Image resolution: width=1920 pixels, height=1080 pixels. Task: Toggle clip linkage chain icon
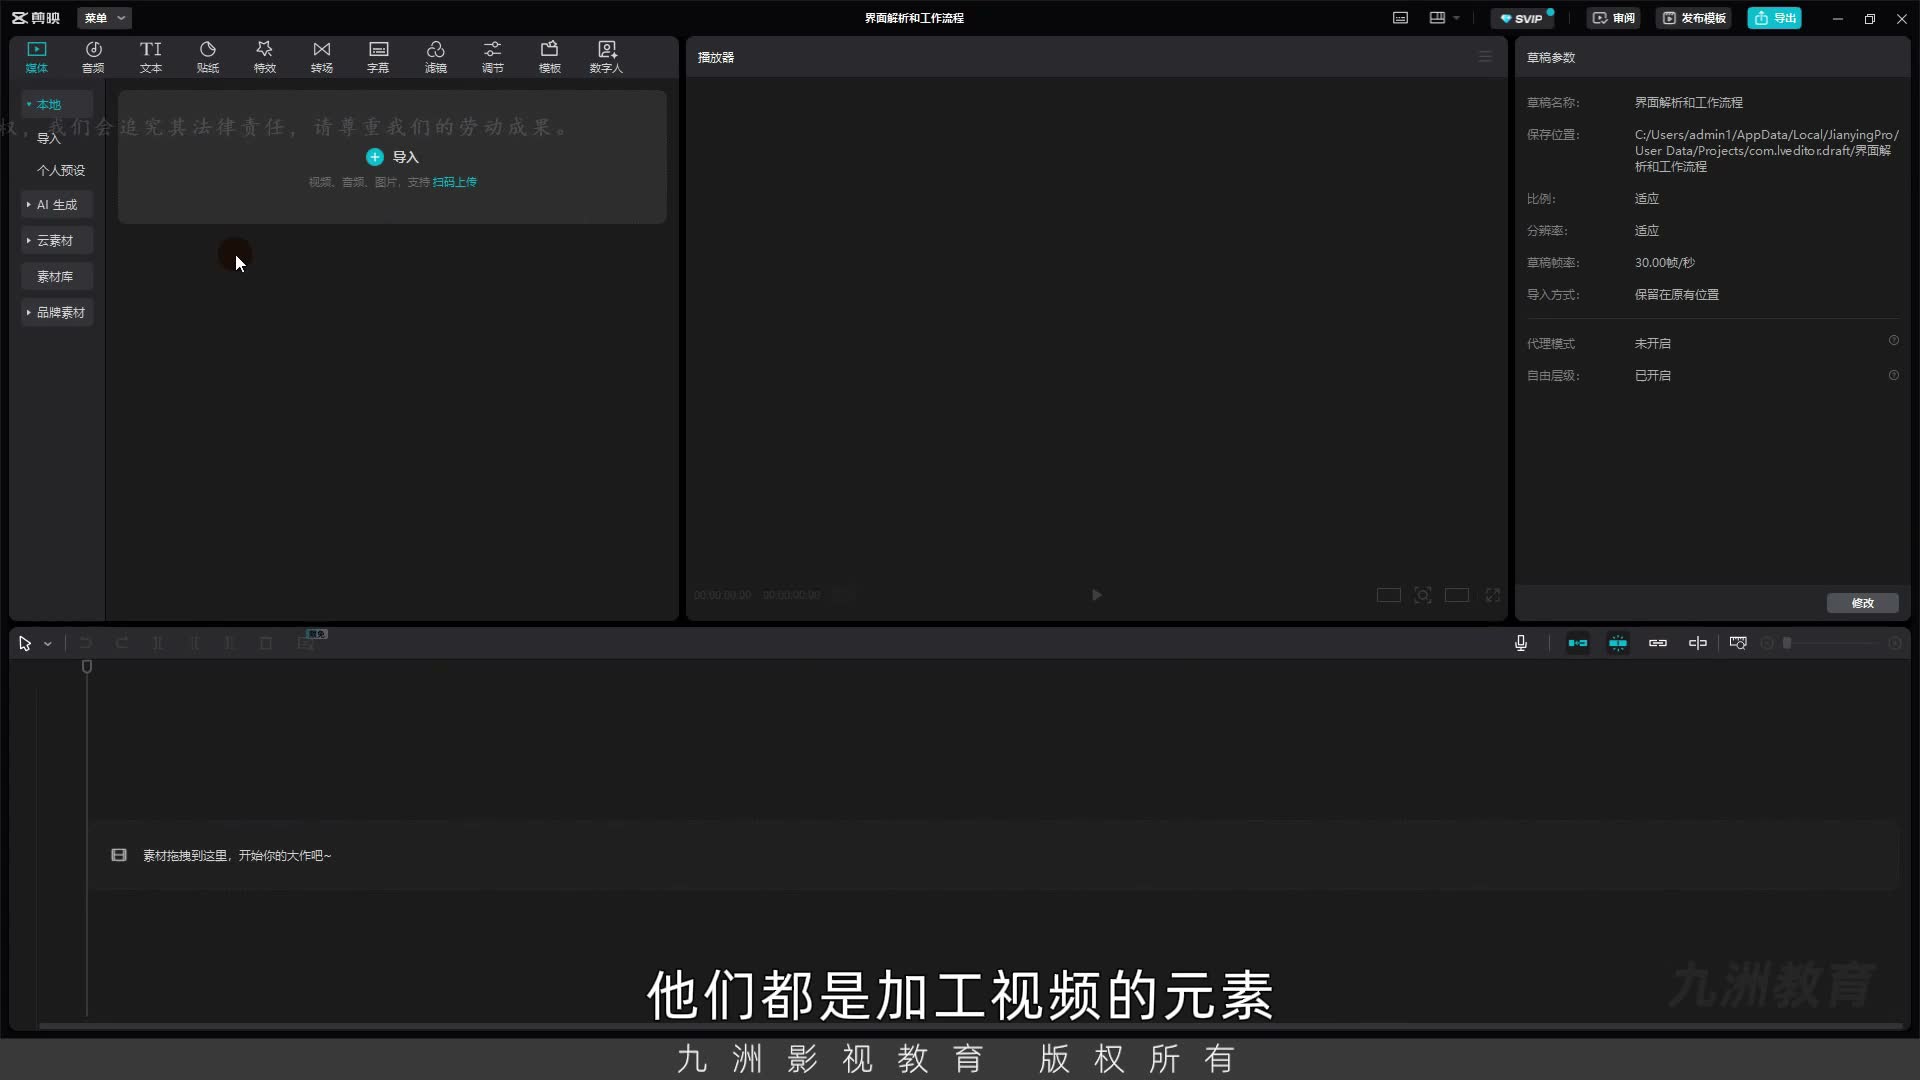(1658, 643)
